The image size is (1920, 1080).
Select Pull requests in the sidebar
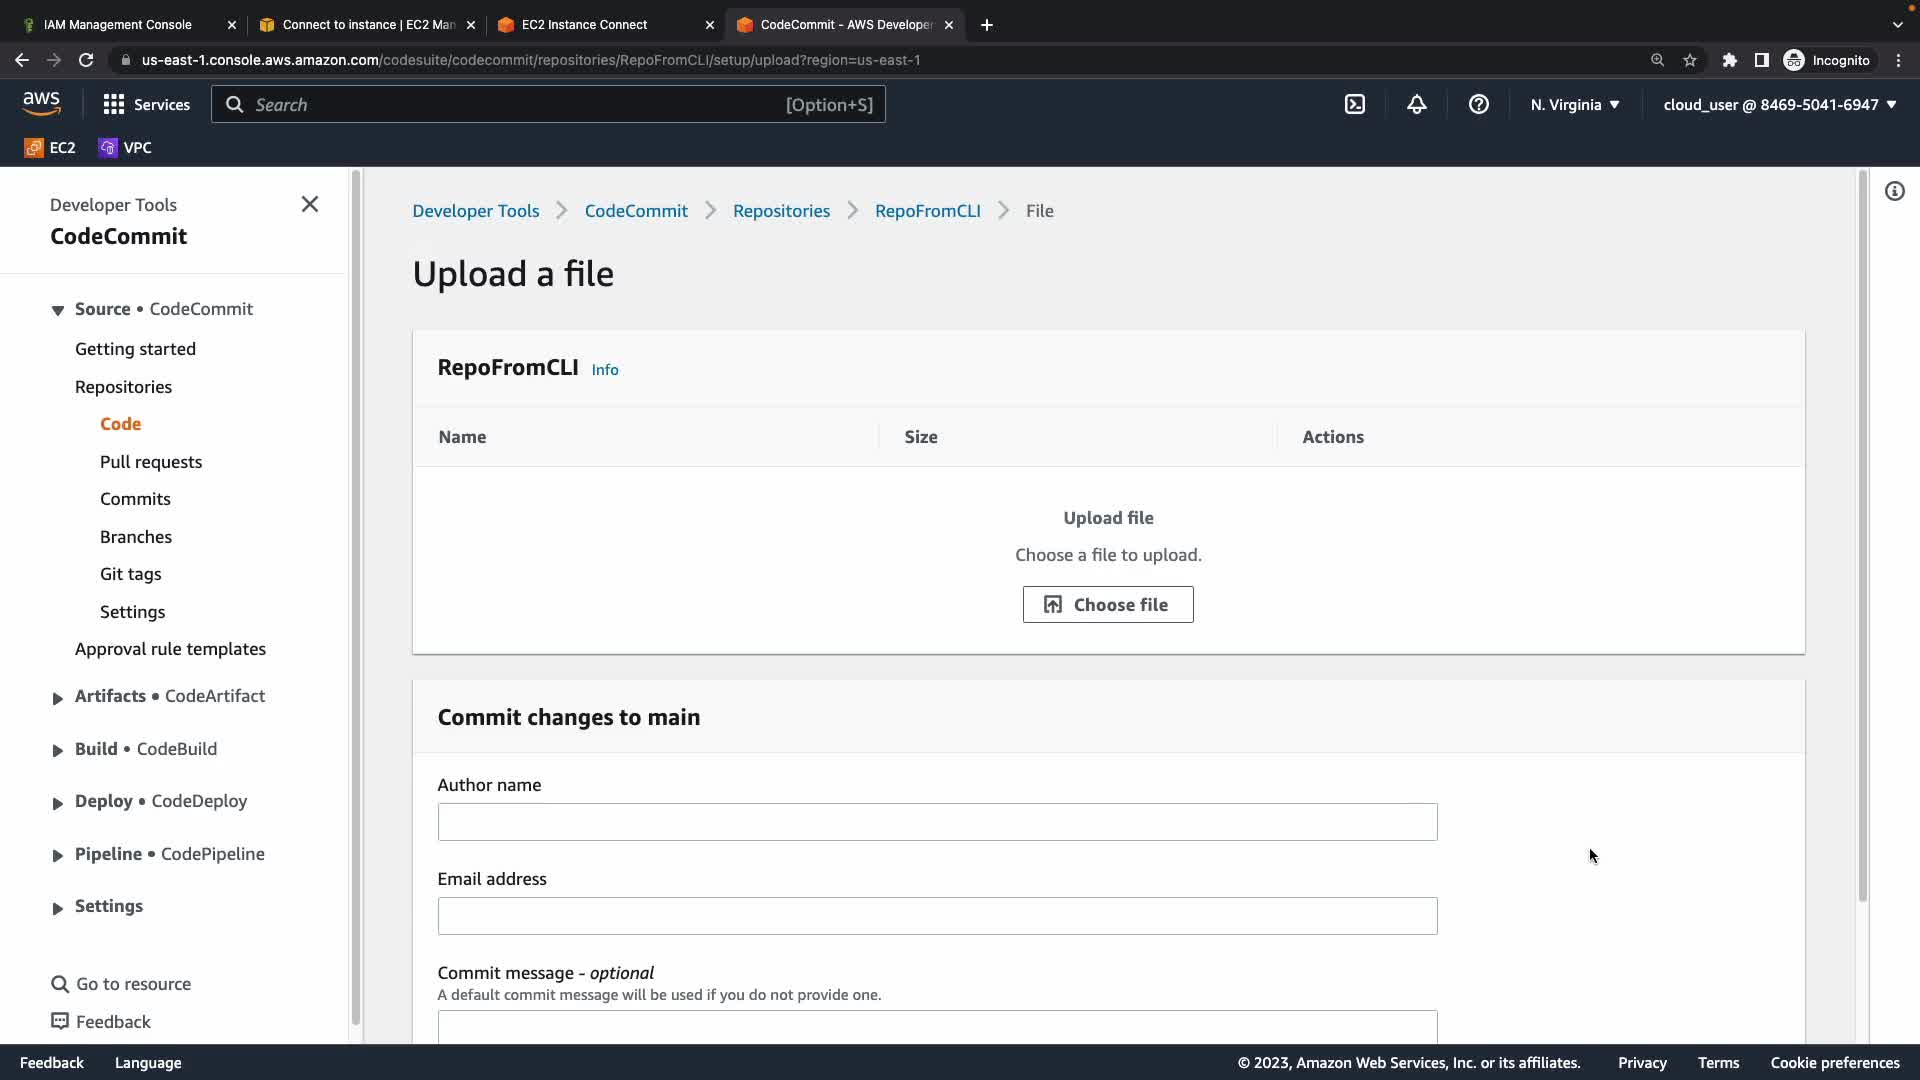coord(151,462)
